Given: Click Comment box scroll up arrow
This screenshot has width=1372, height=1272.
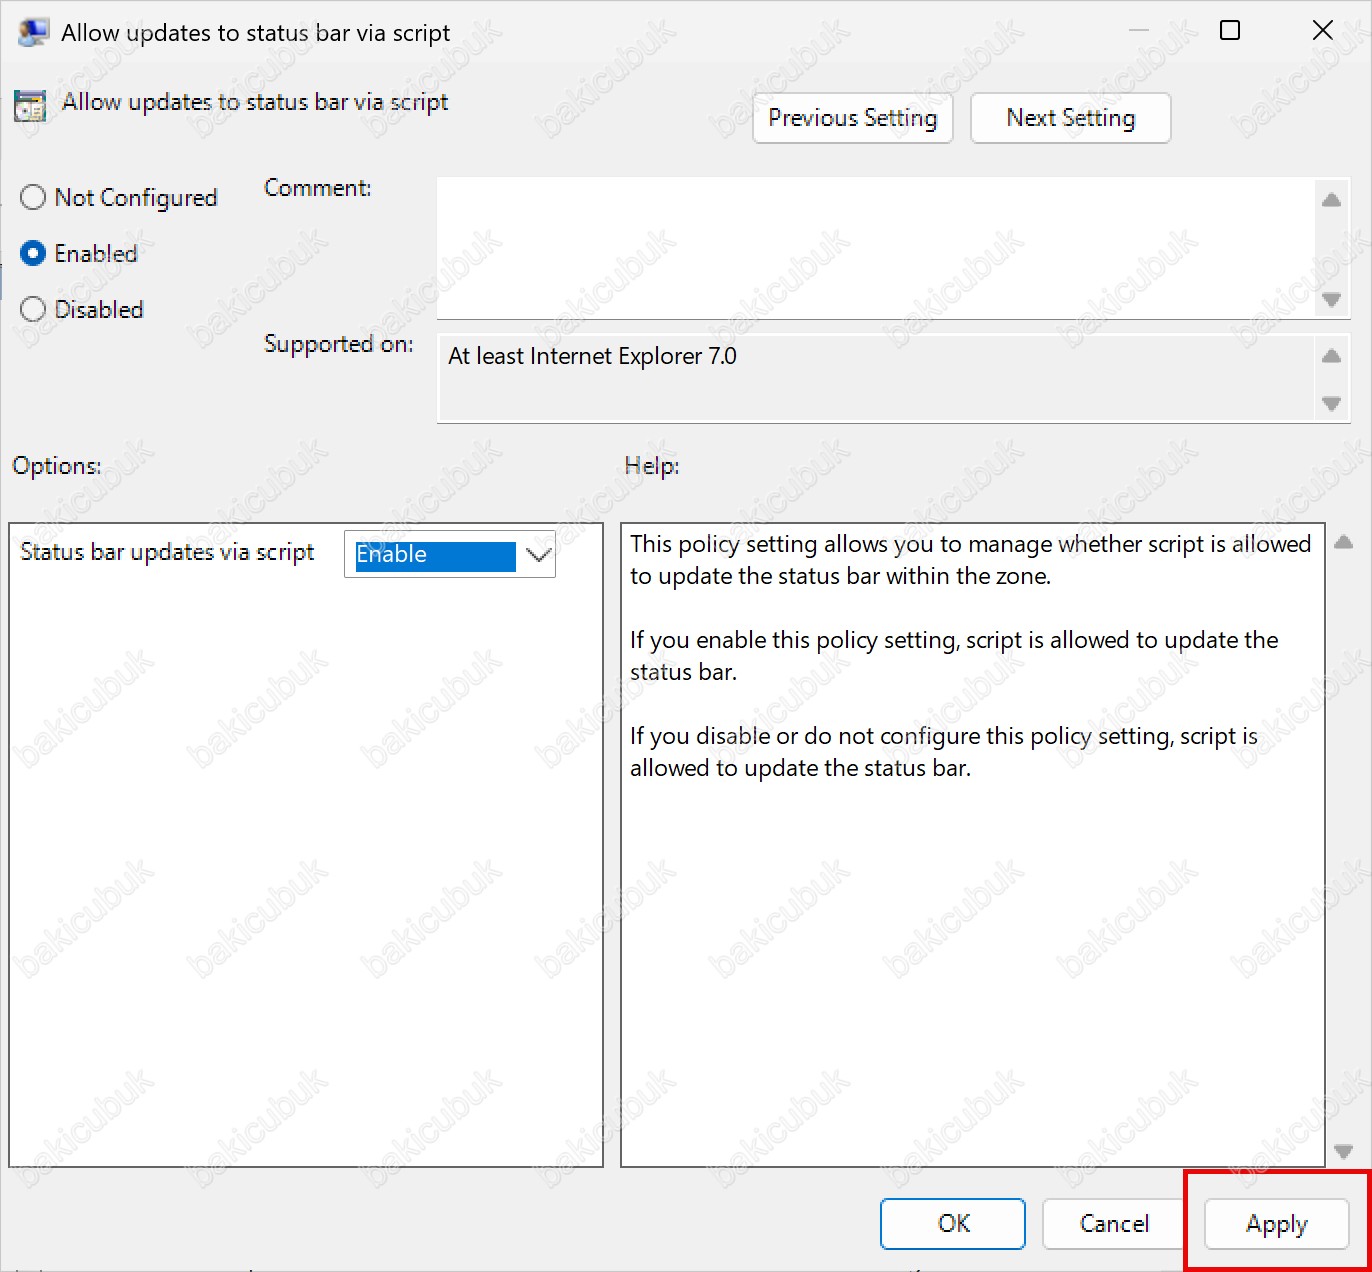Looking at the screenshot, I should [x=1331, y=200].
